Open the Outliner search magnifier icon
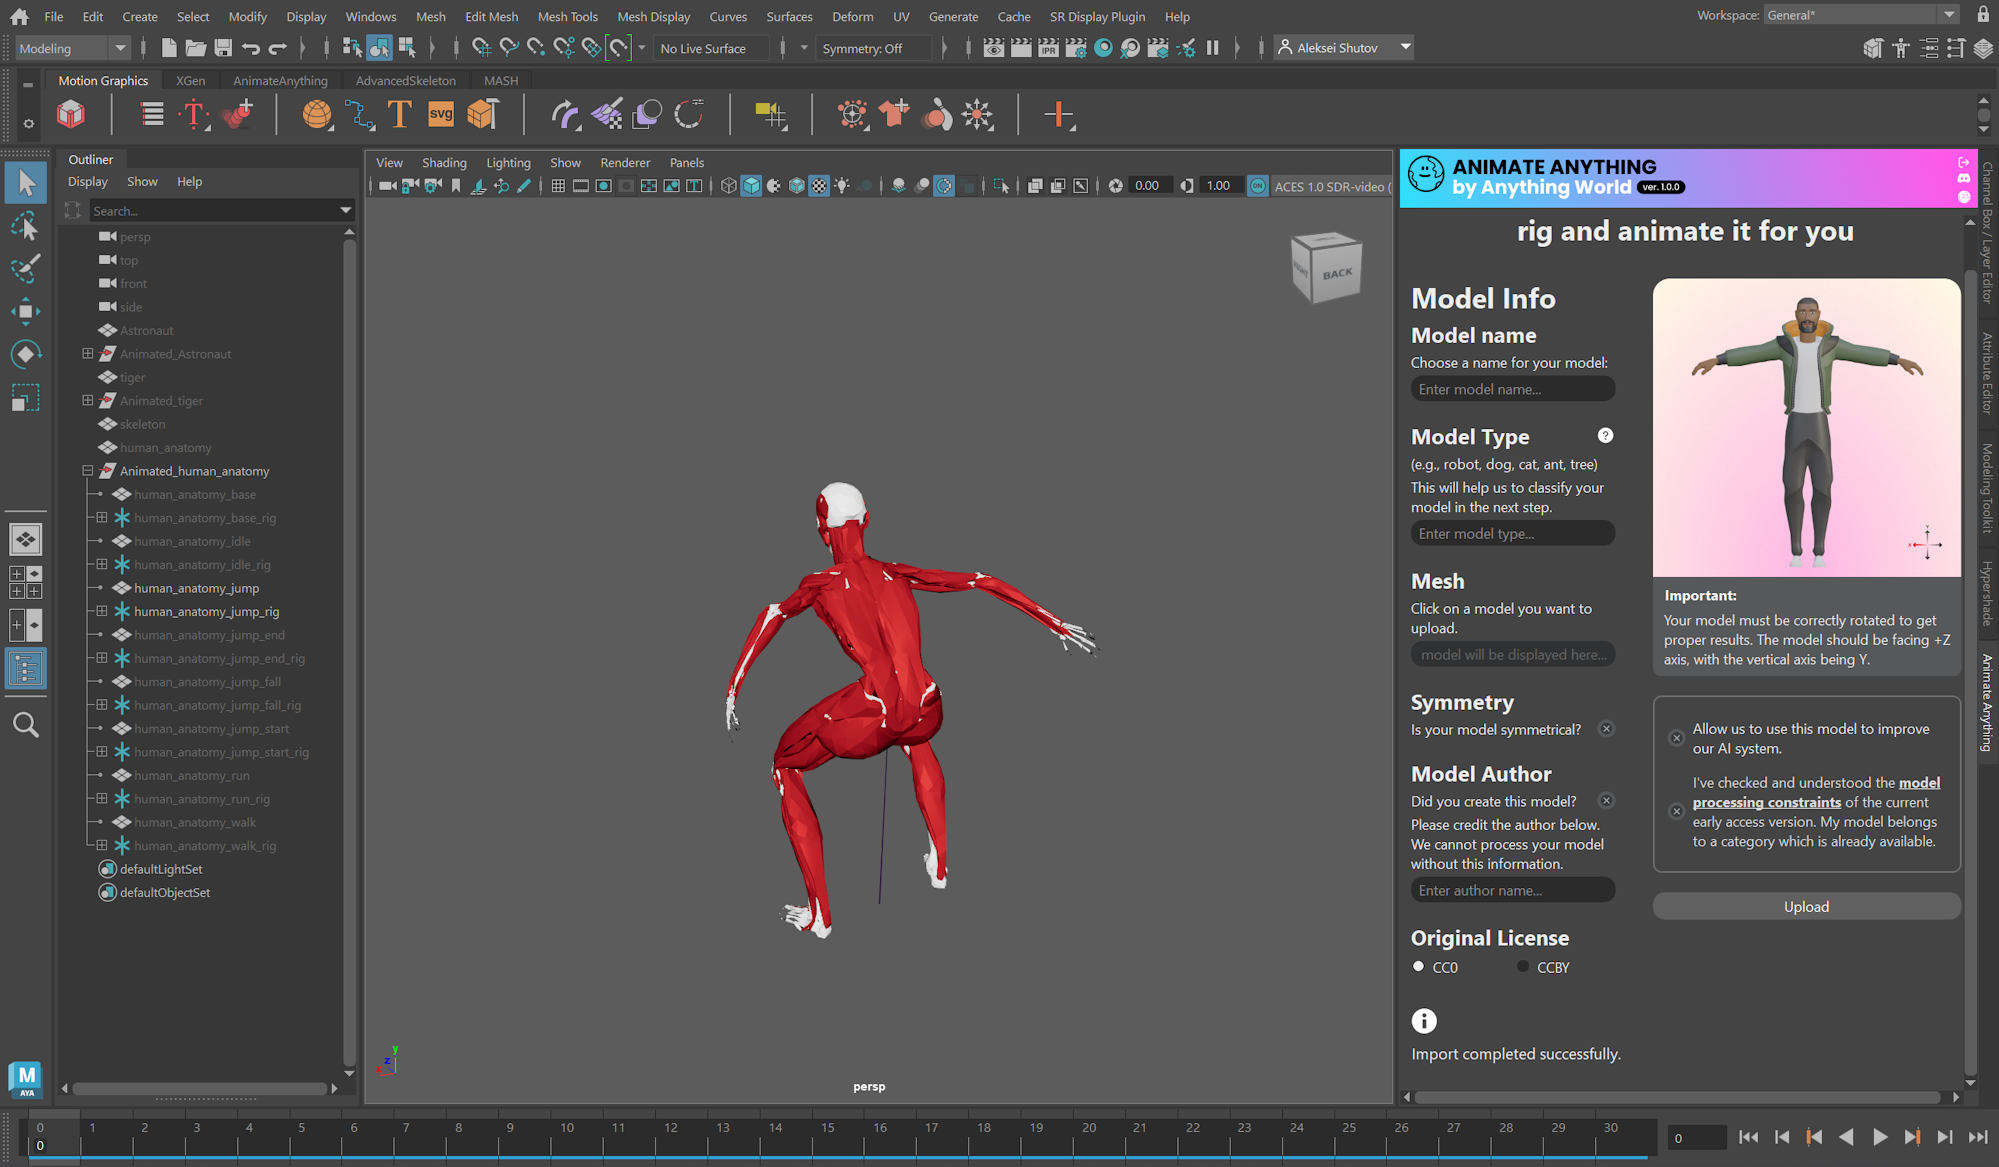 25,725
